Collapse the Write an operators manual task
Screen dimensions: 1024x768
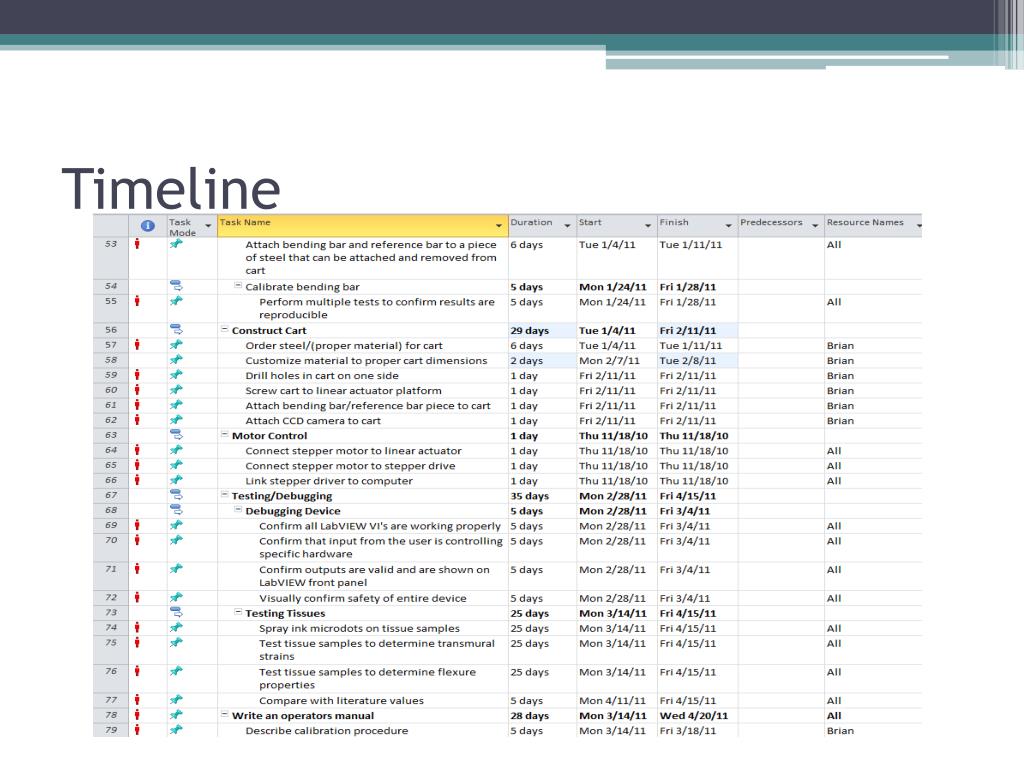[x=224, y=714]
